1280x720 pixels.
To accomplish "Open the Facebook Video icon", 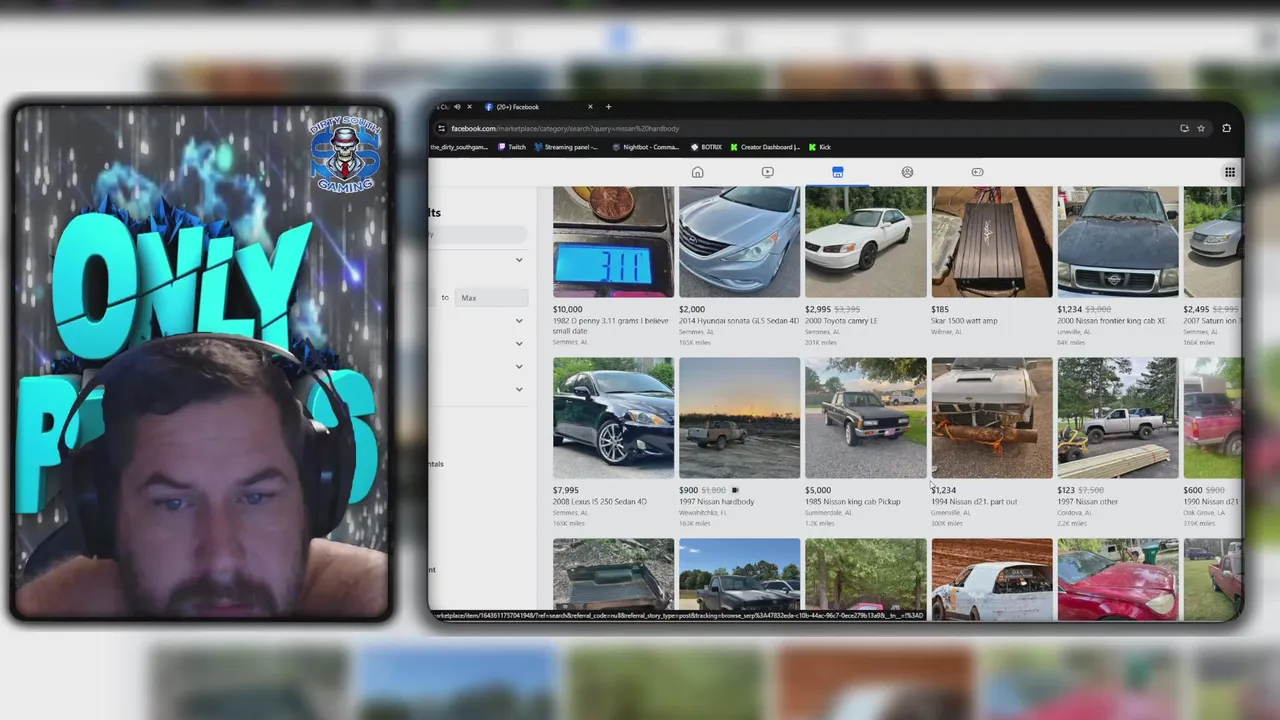I will click(x=767, y=172).
